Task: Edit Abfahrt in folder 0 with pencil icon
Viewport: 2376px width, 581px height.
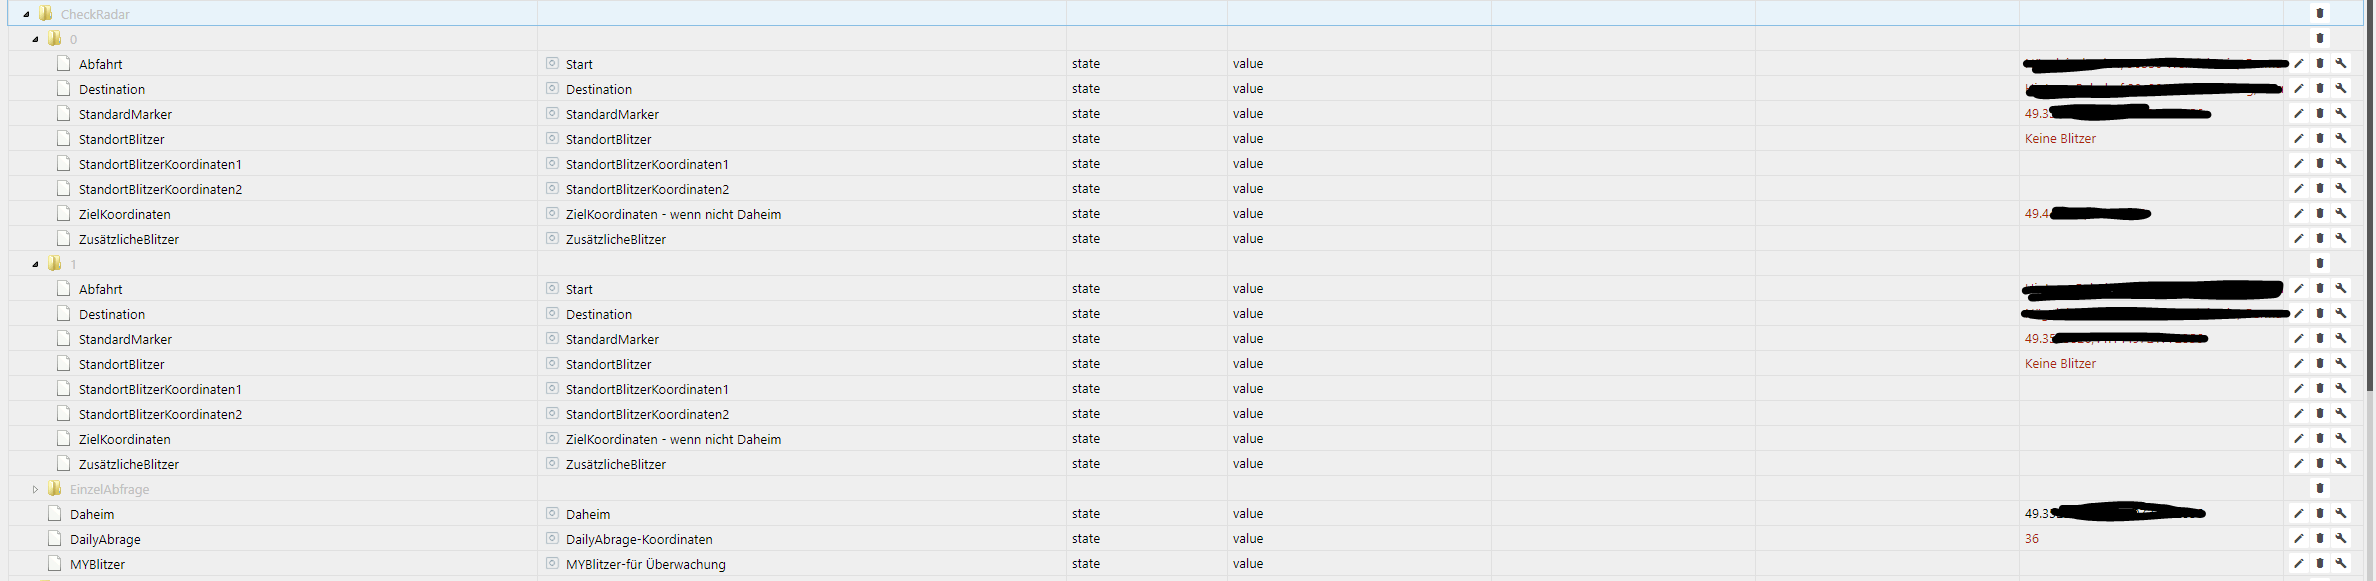Action: (x=2299, y=63)
